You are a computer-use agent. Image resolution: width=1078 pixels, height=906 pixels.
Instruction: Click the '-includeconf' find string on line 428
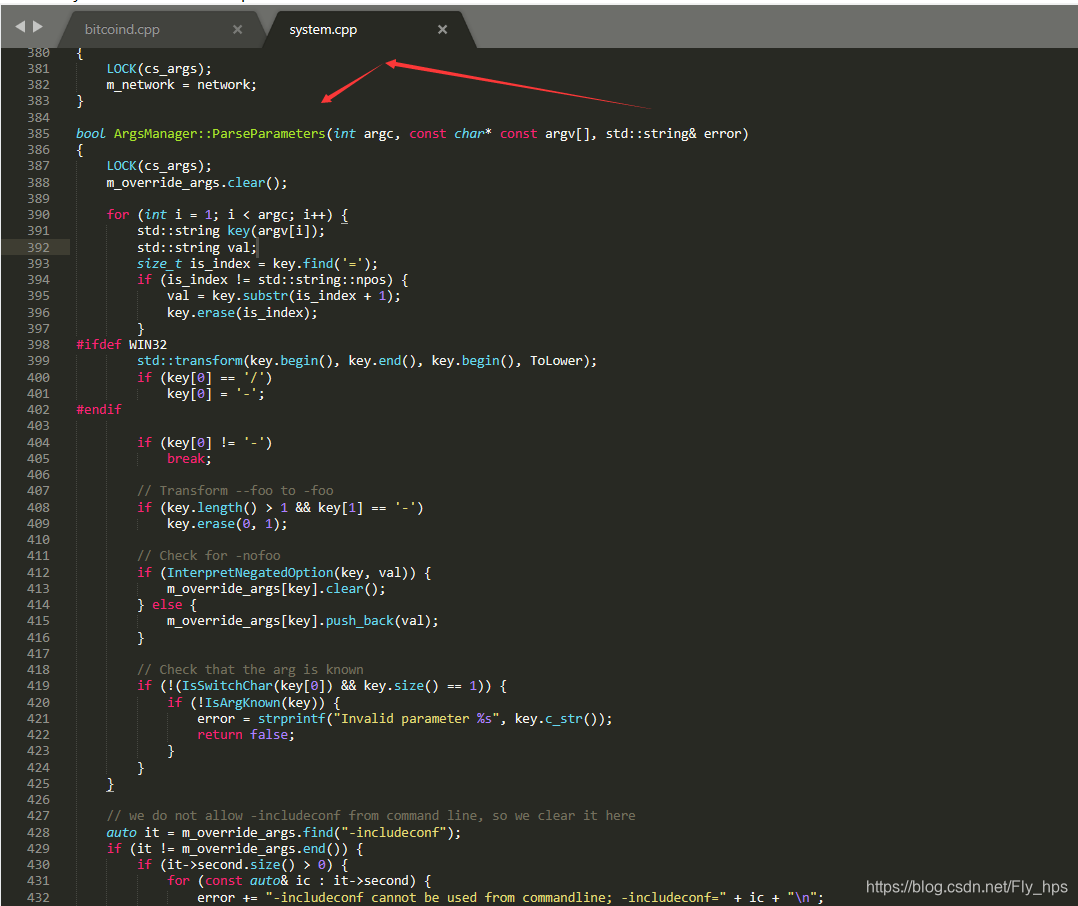393,832
